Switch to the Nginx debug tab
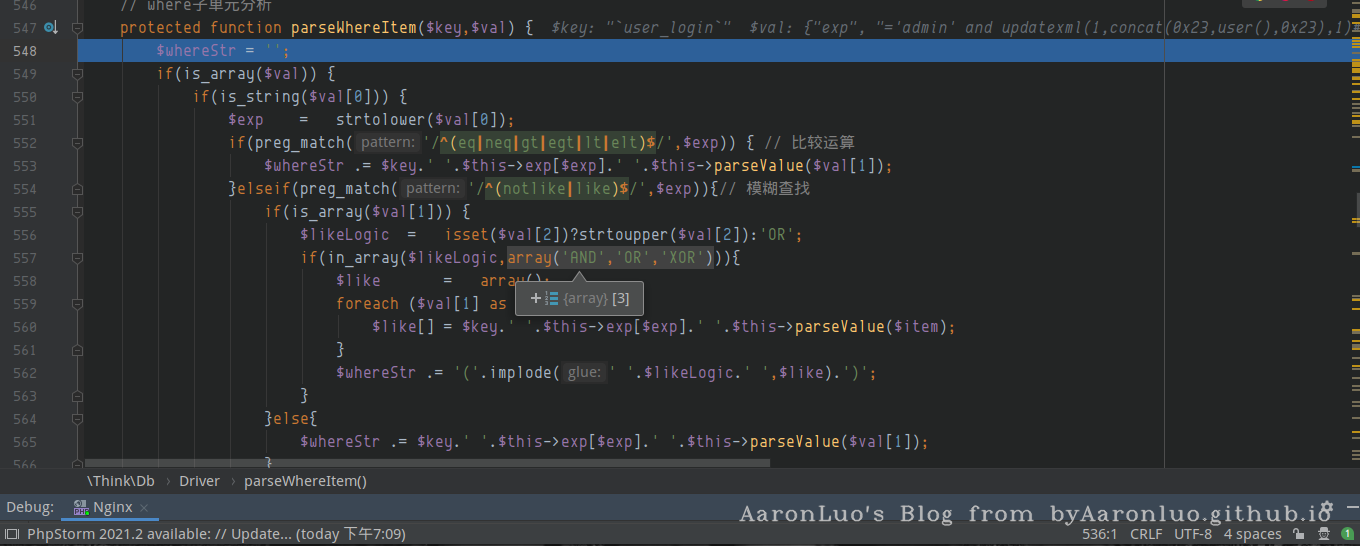The width and height of the screenshot is (1360, 546). [x=112, y=508]
